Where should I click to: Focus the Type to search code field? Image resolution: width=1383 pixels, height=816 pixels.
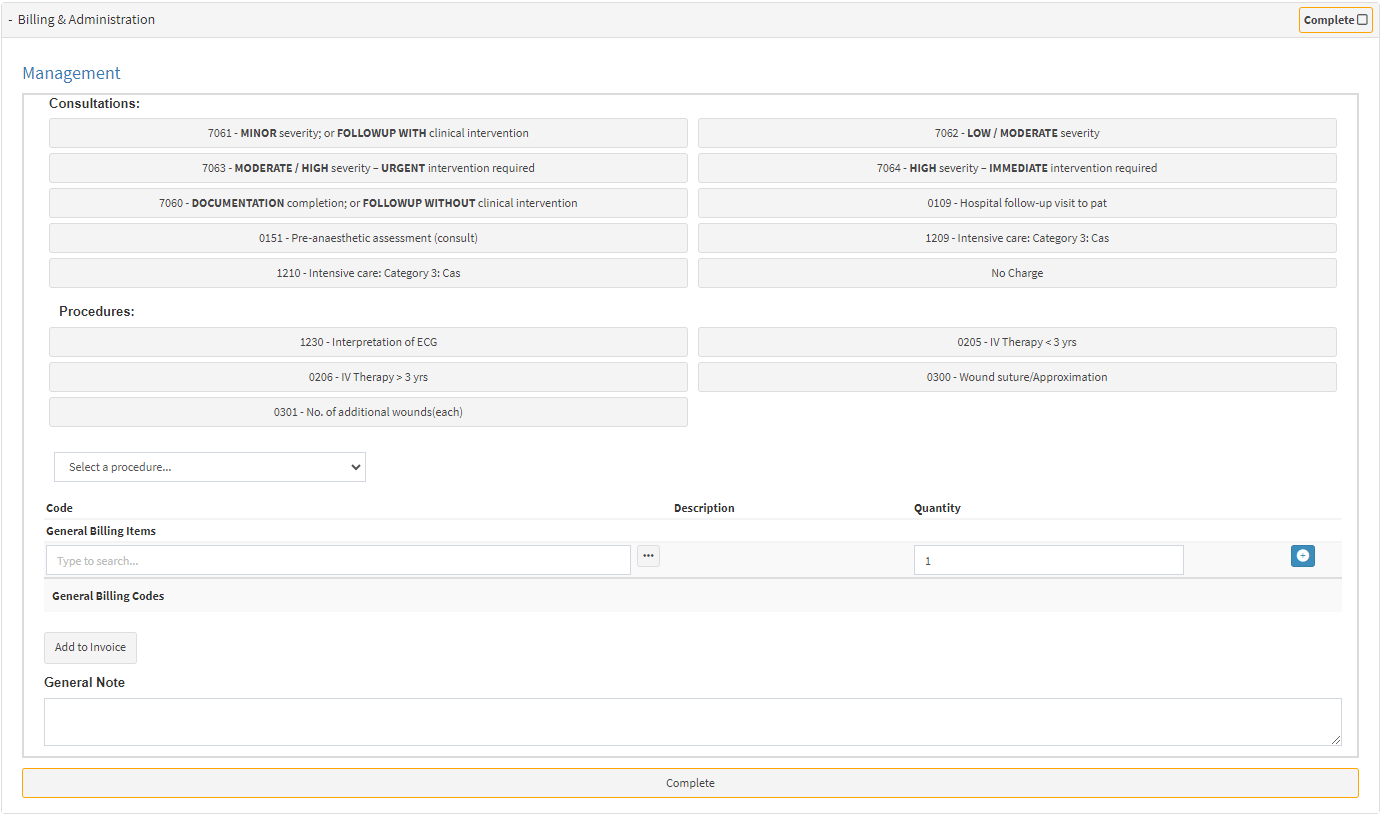(338, 560)
